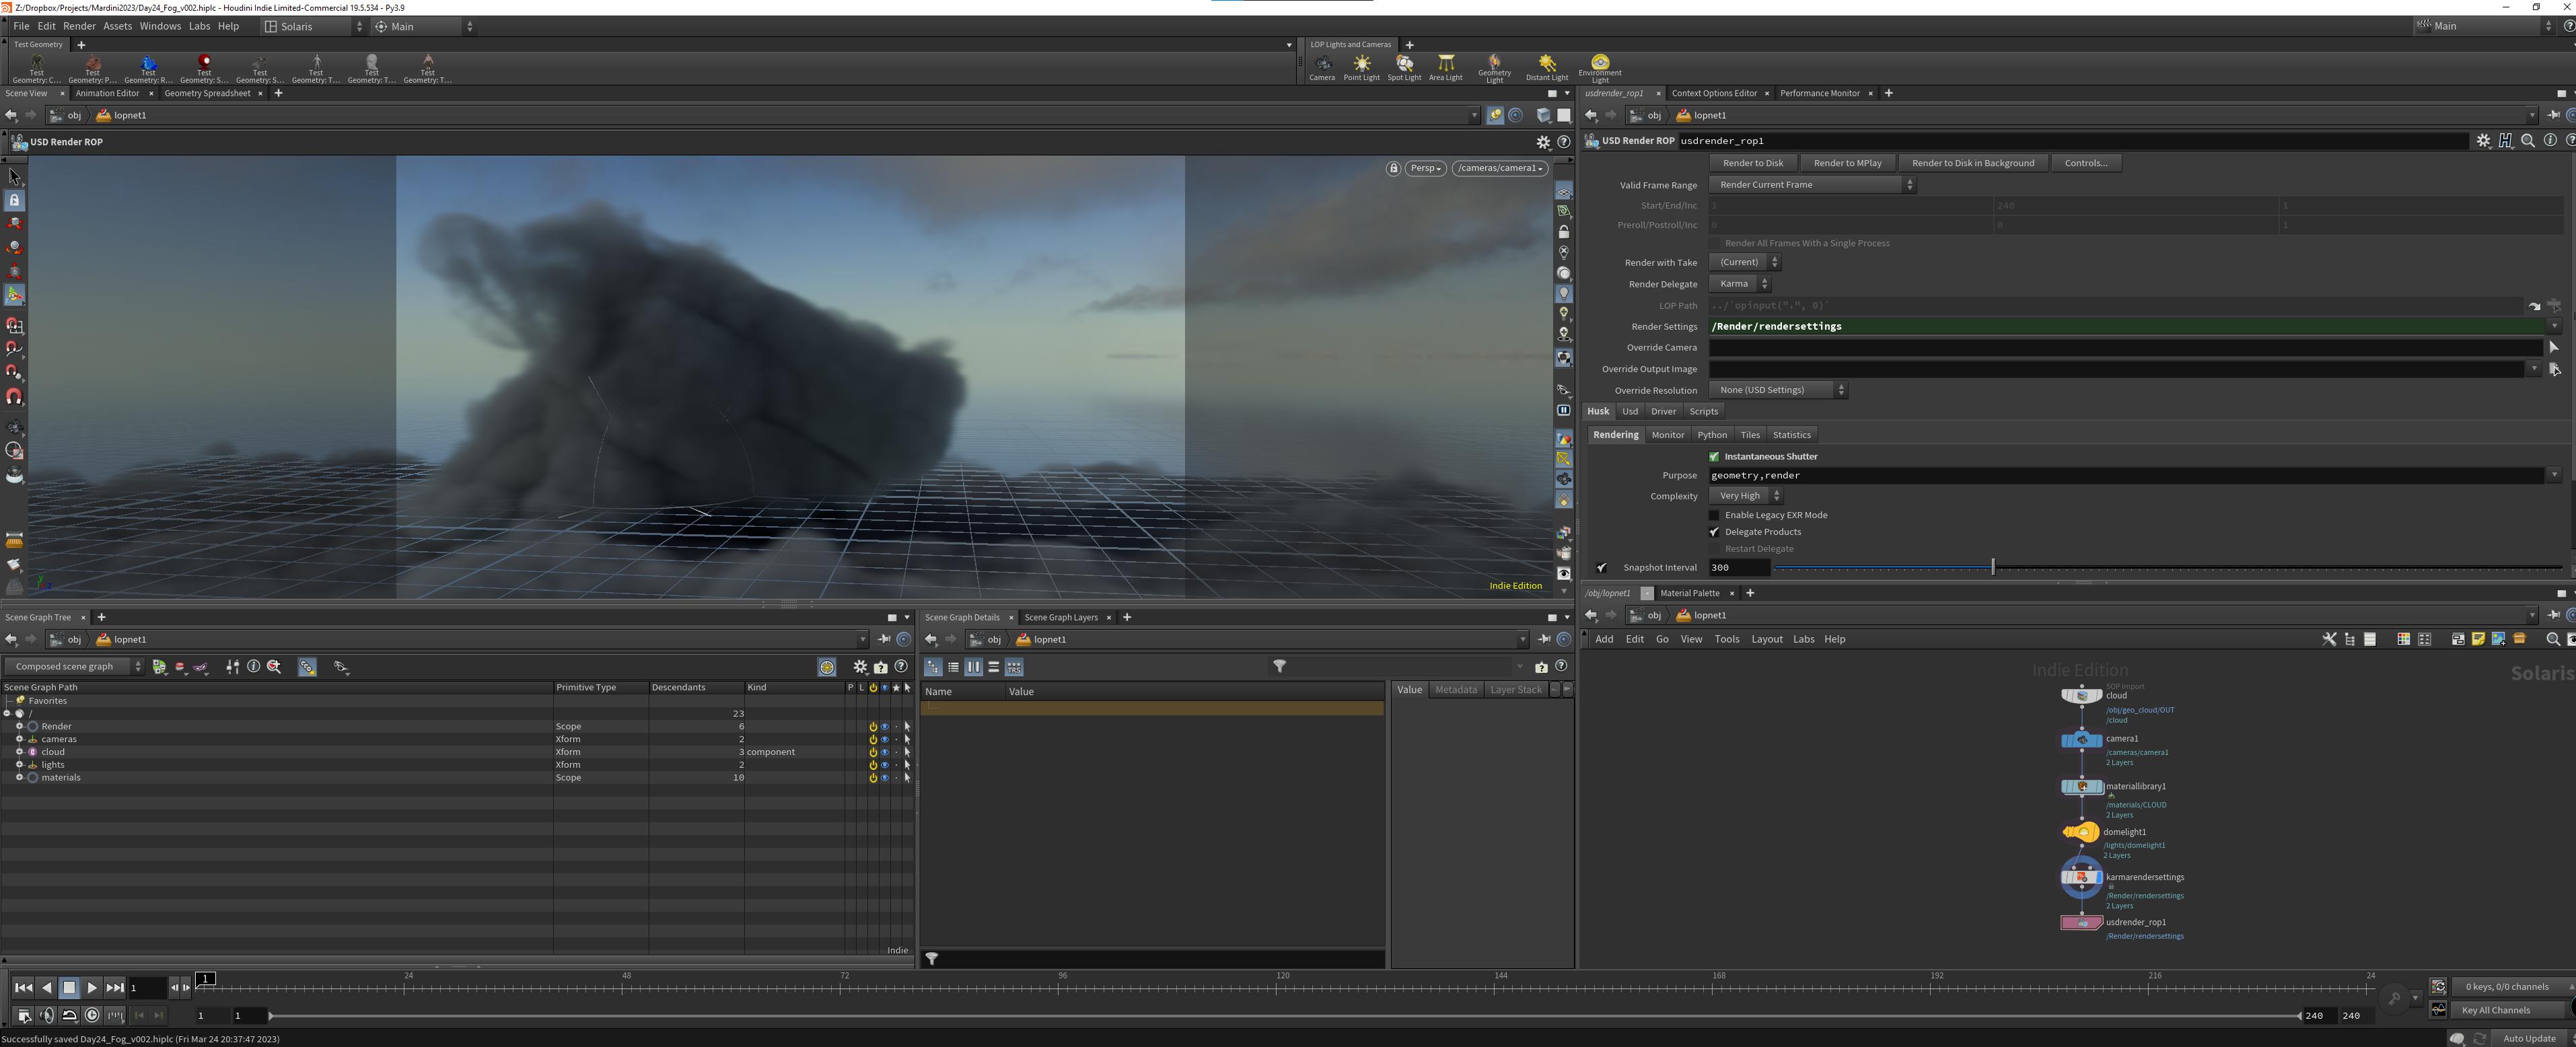Add a Spot Light from the shelf
This screenshot has width=2576, height=1047.
click(1404, 67)
